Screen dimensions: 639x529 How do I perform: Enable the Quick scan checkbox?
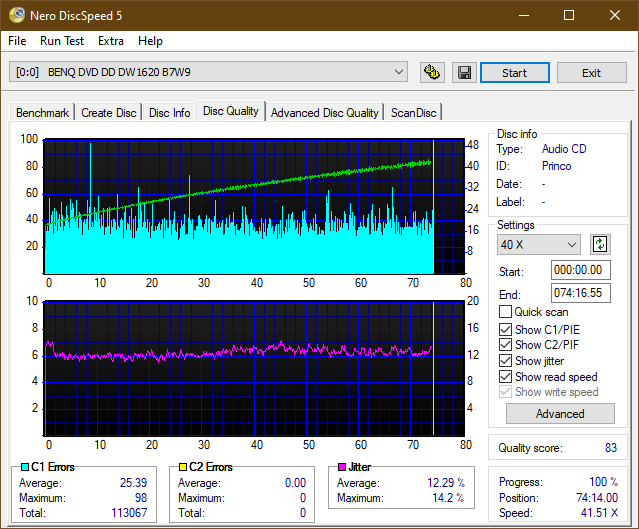(506, 312)
